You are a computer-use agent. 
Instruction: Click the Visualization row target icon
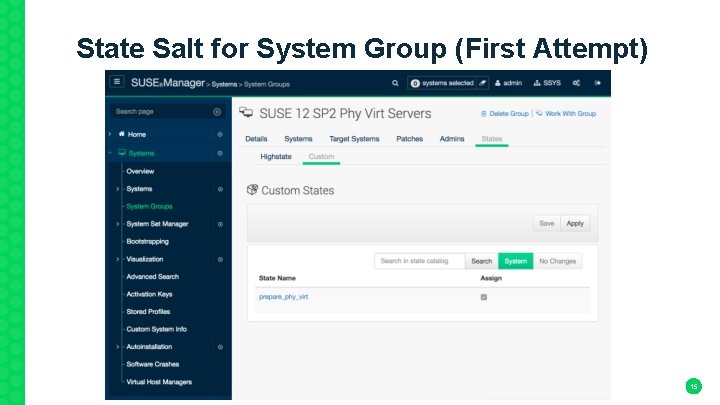[220, 259]
